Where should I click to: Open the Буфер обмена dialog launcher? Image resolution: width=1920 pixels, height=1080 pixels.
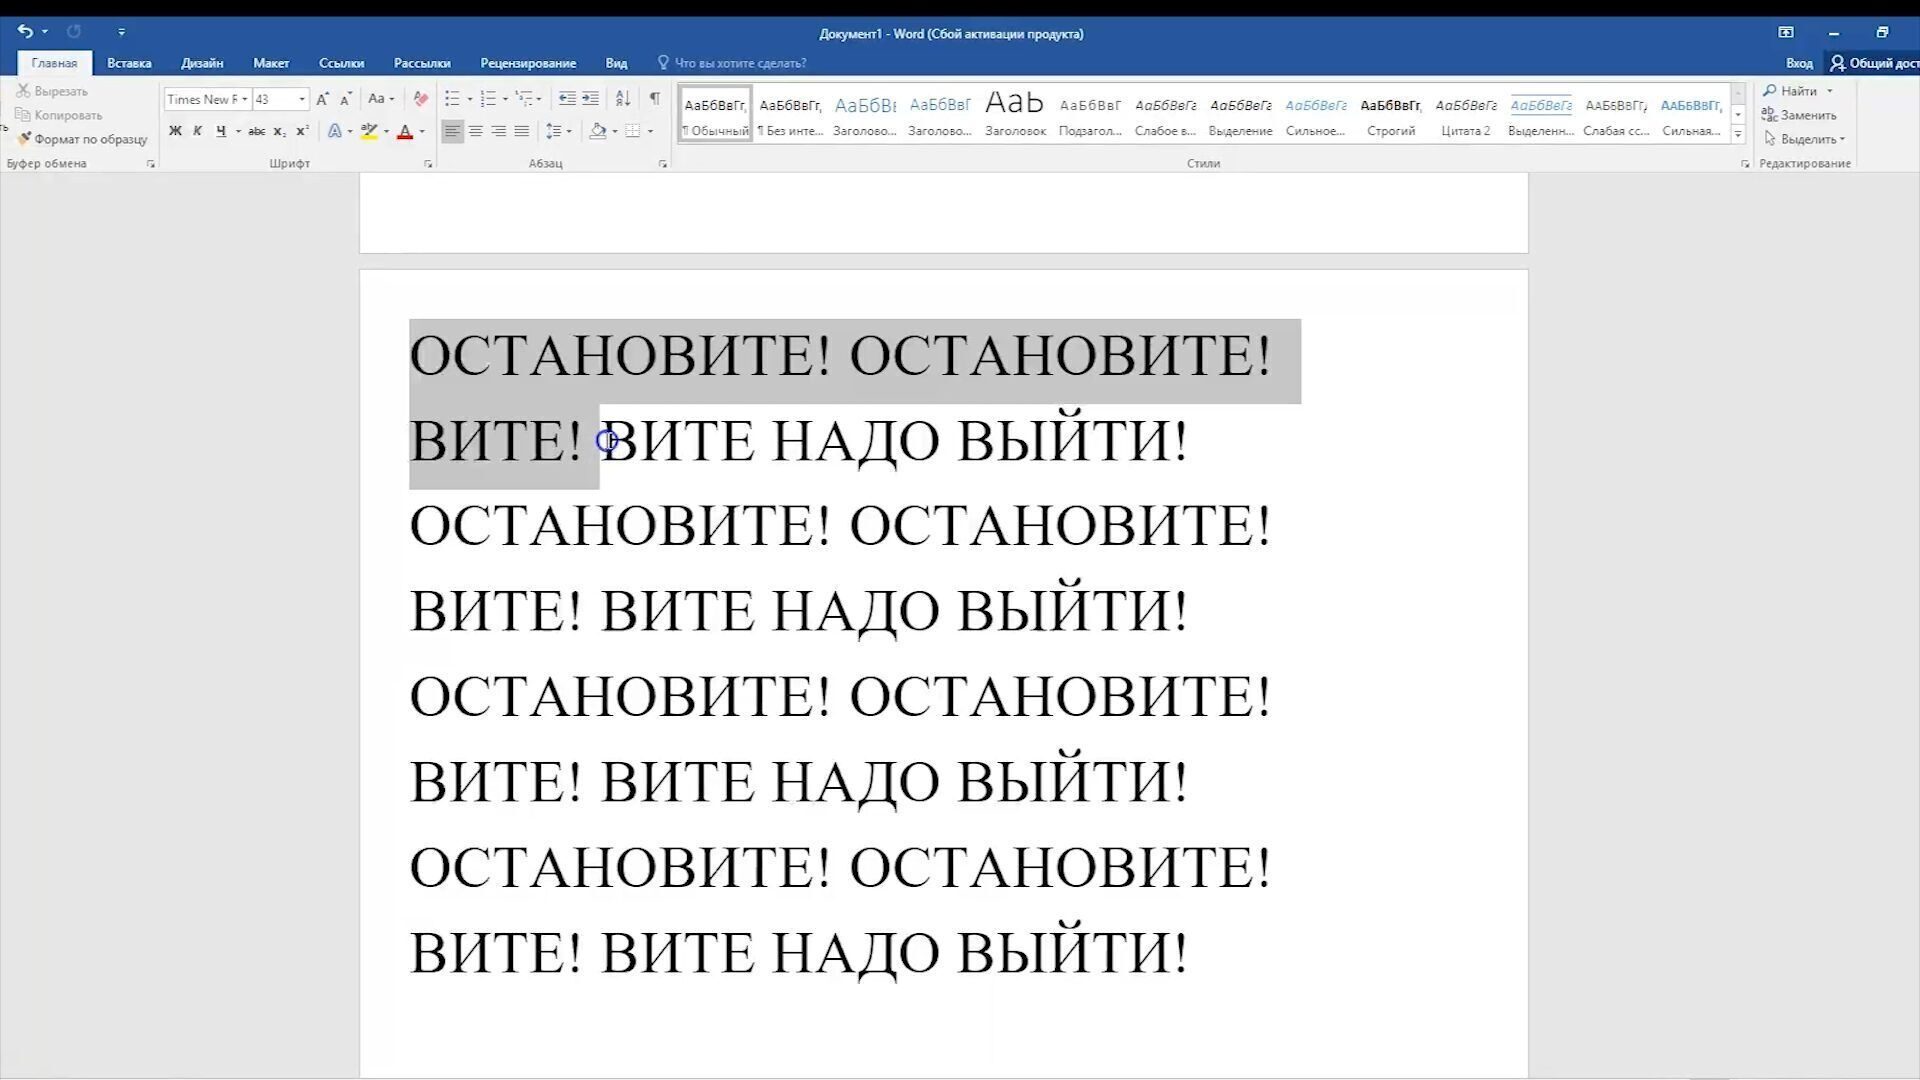point(151,164)
